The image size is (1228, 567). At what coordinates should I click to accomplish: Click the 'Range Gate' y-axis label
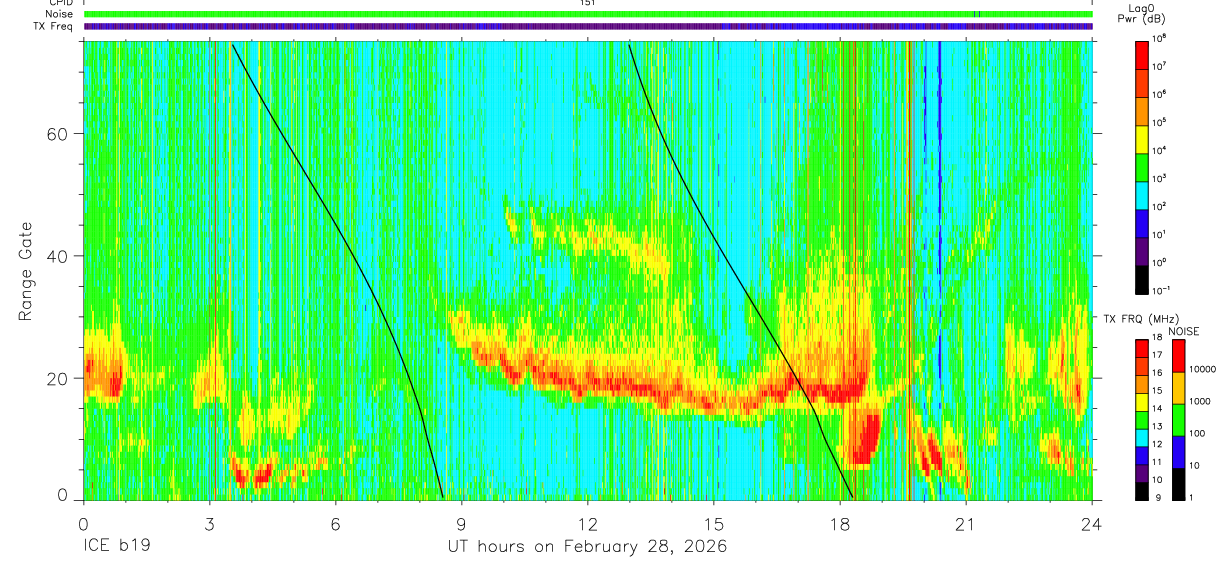(26, 271)
